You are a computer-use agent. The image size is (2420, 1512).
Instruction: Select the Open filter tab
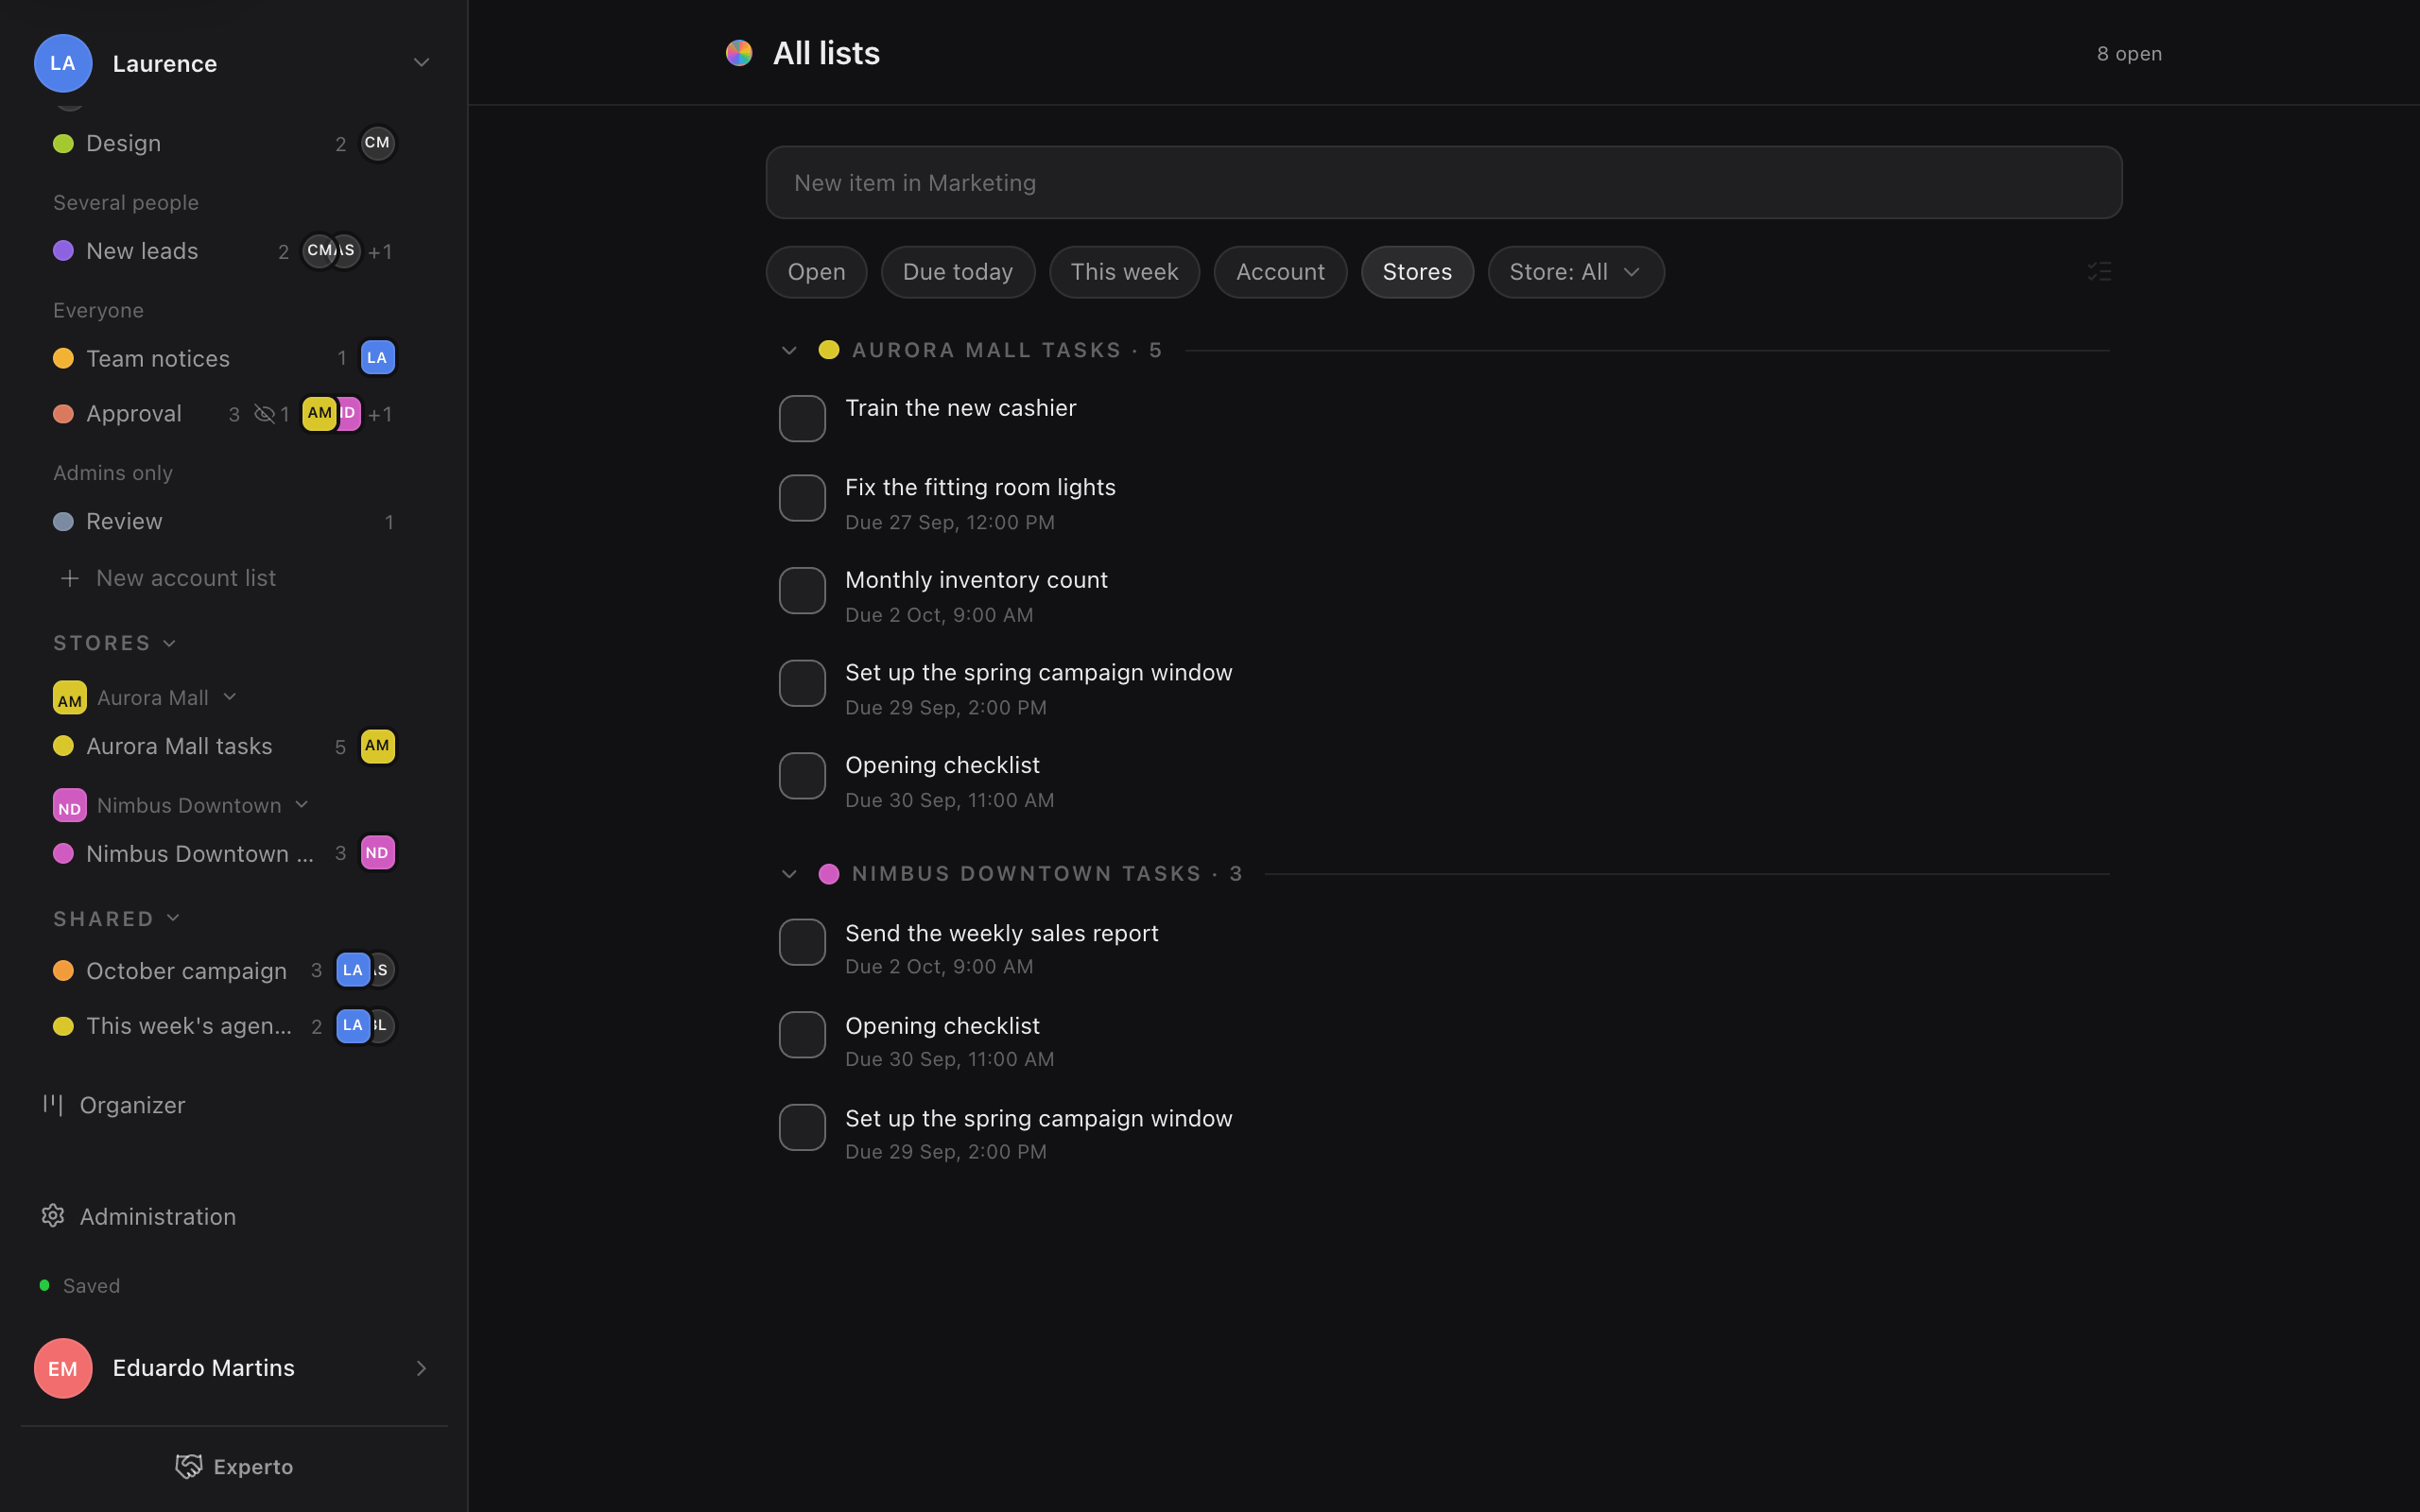point(816,272)
